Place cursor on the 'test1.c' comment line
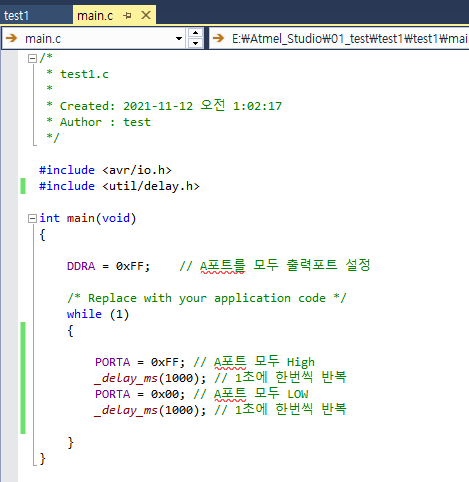 84,74
